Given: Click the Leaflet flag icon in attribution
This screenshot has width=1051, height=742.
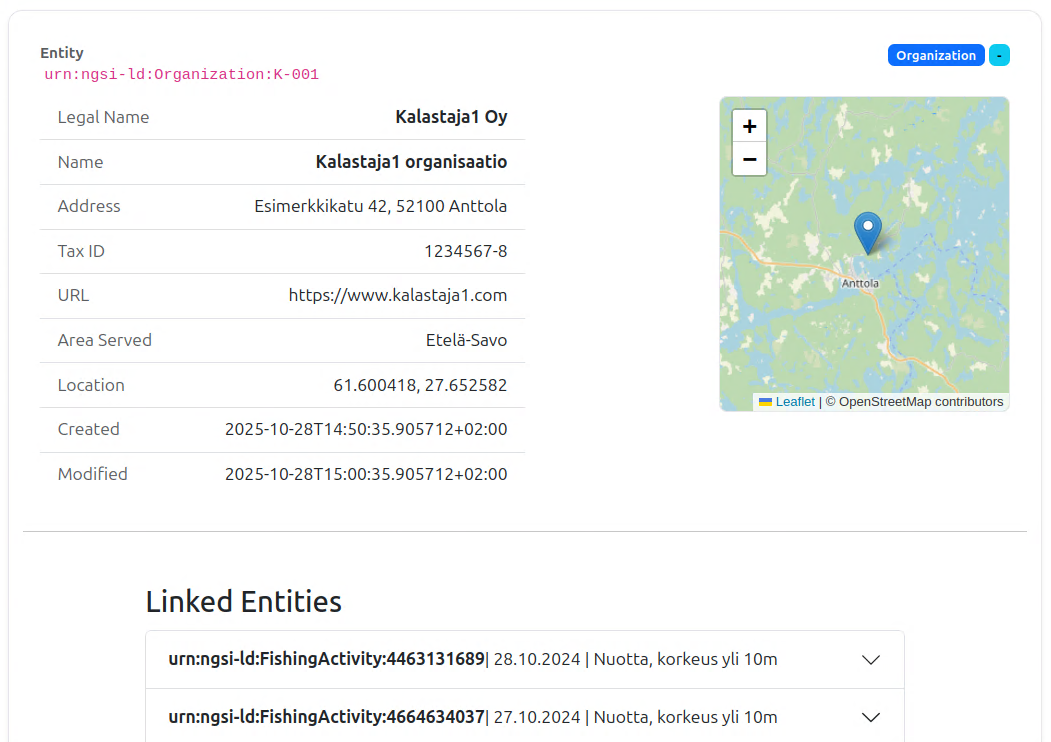Looking at the screenshot, I should tap(765, 402).
